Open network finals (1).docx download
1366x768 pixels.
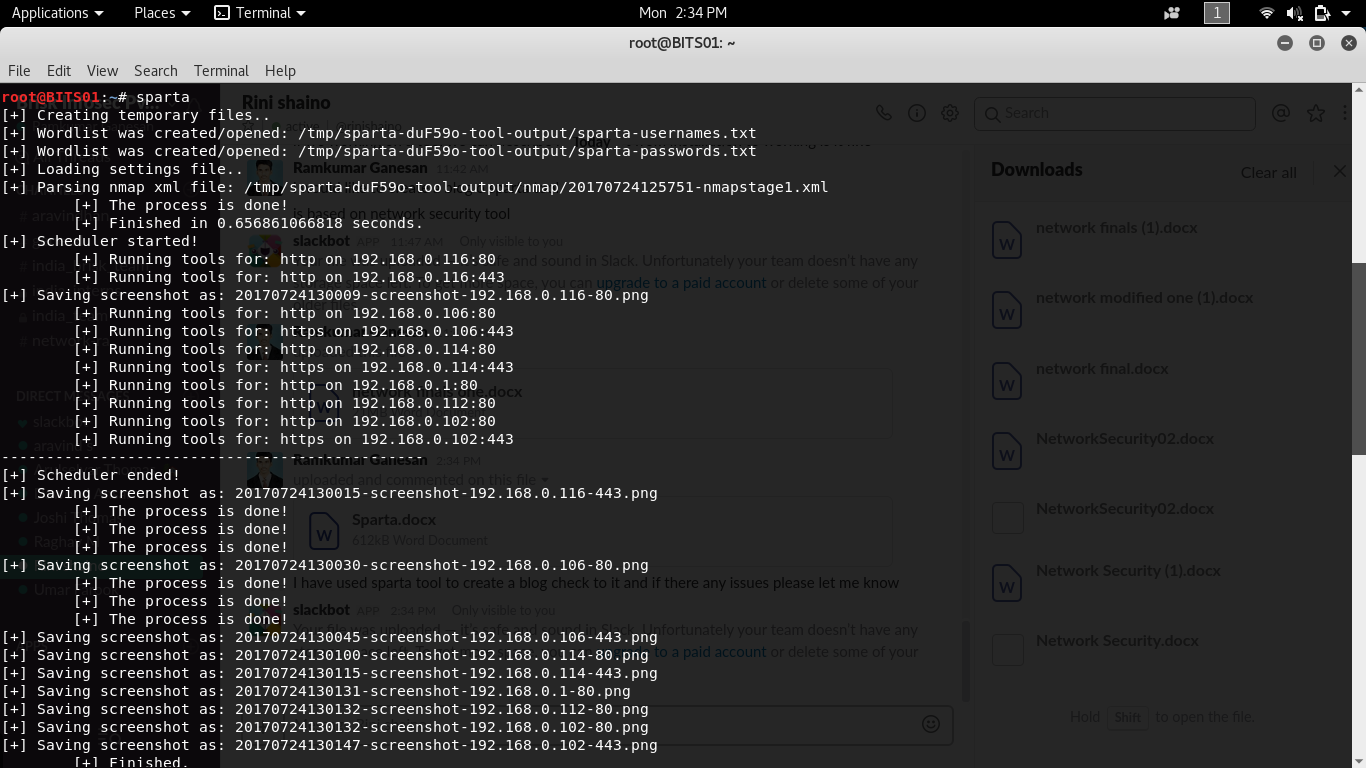tap(1116, 227)
